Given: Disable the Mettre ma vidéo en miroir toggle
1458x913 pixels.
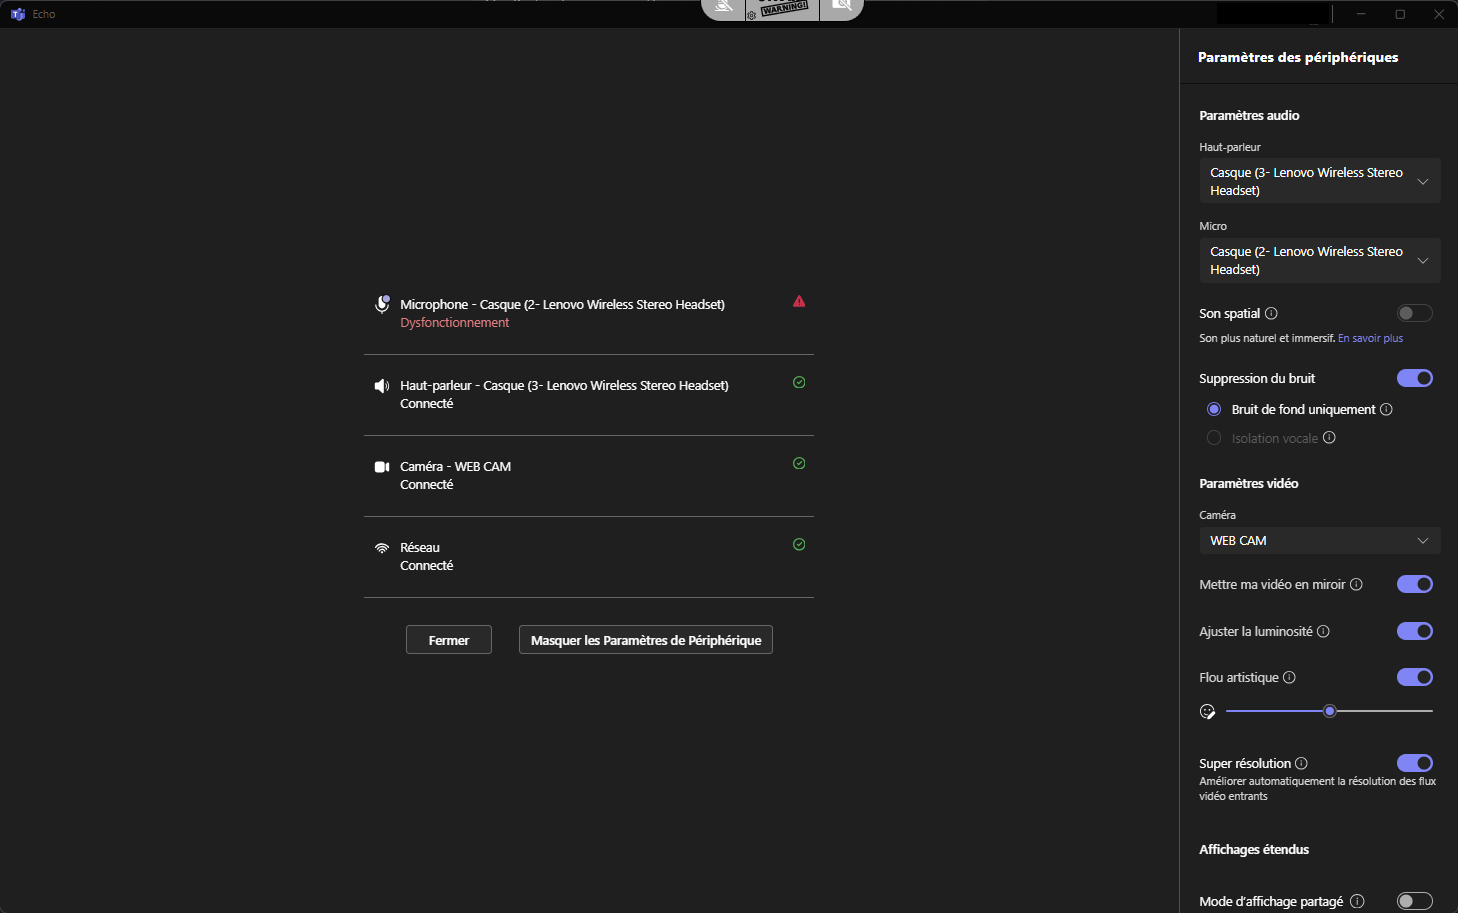Looking at the screenshot, I should [1415, 584].
